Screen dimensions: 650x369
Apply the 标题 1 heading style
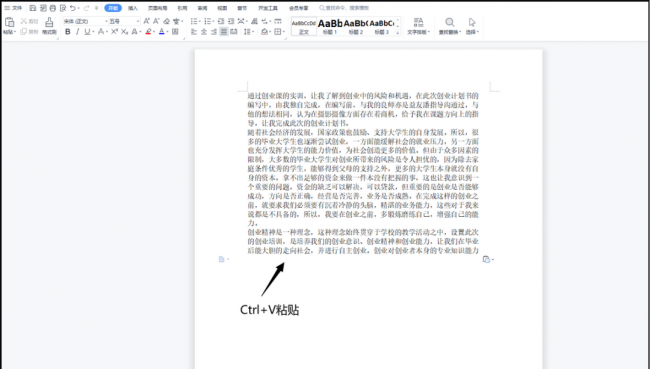[x=330, y=26]
